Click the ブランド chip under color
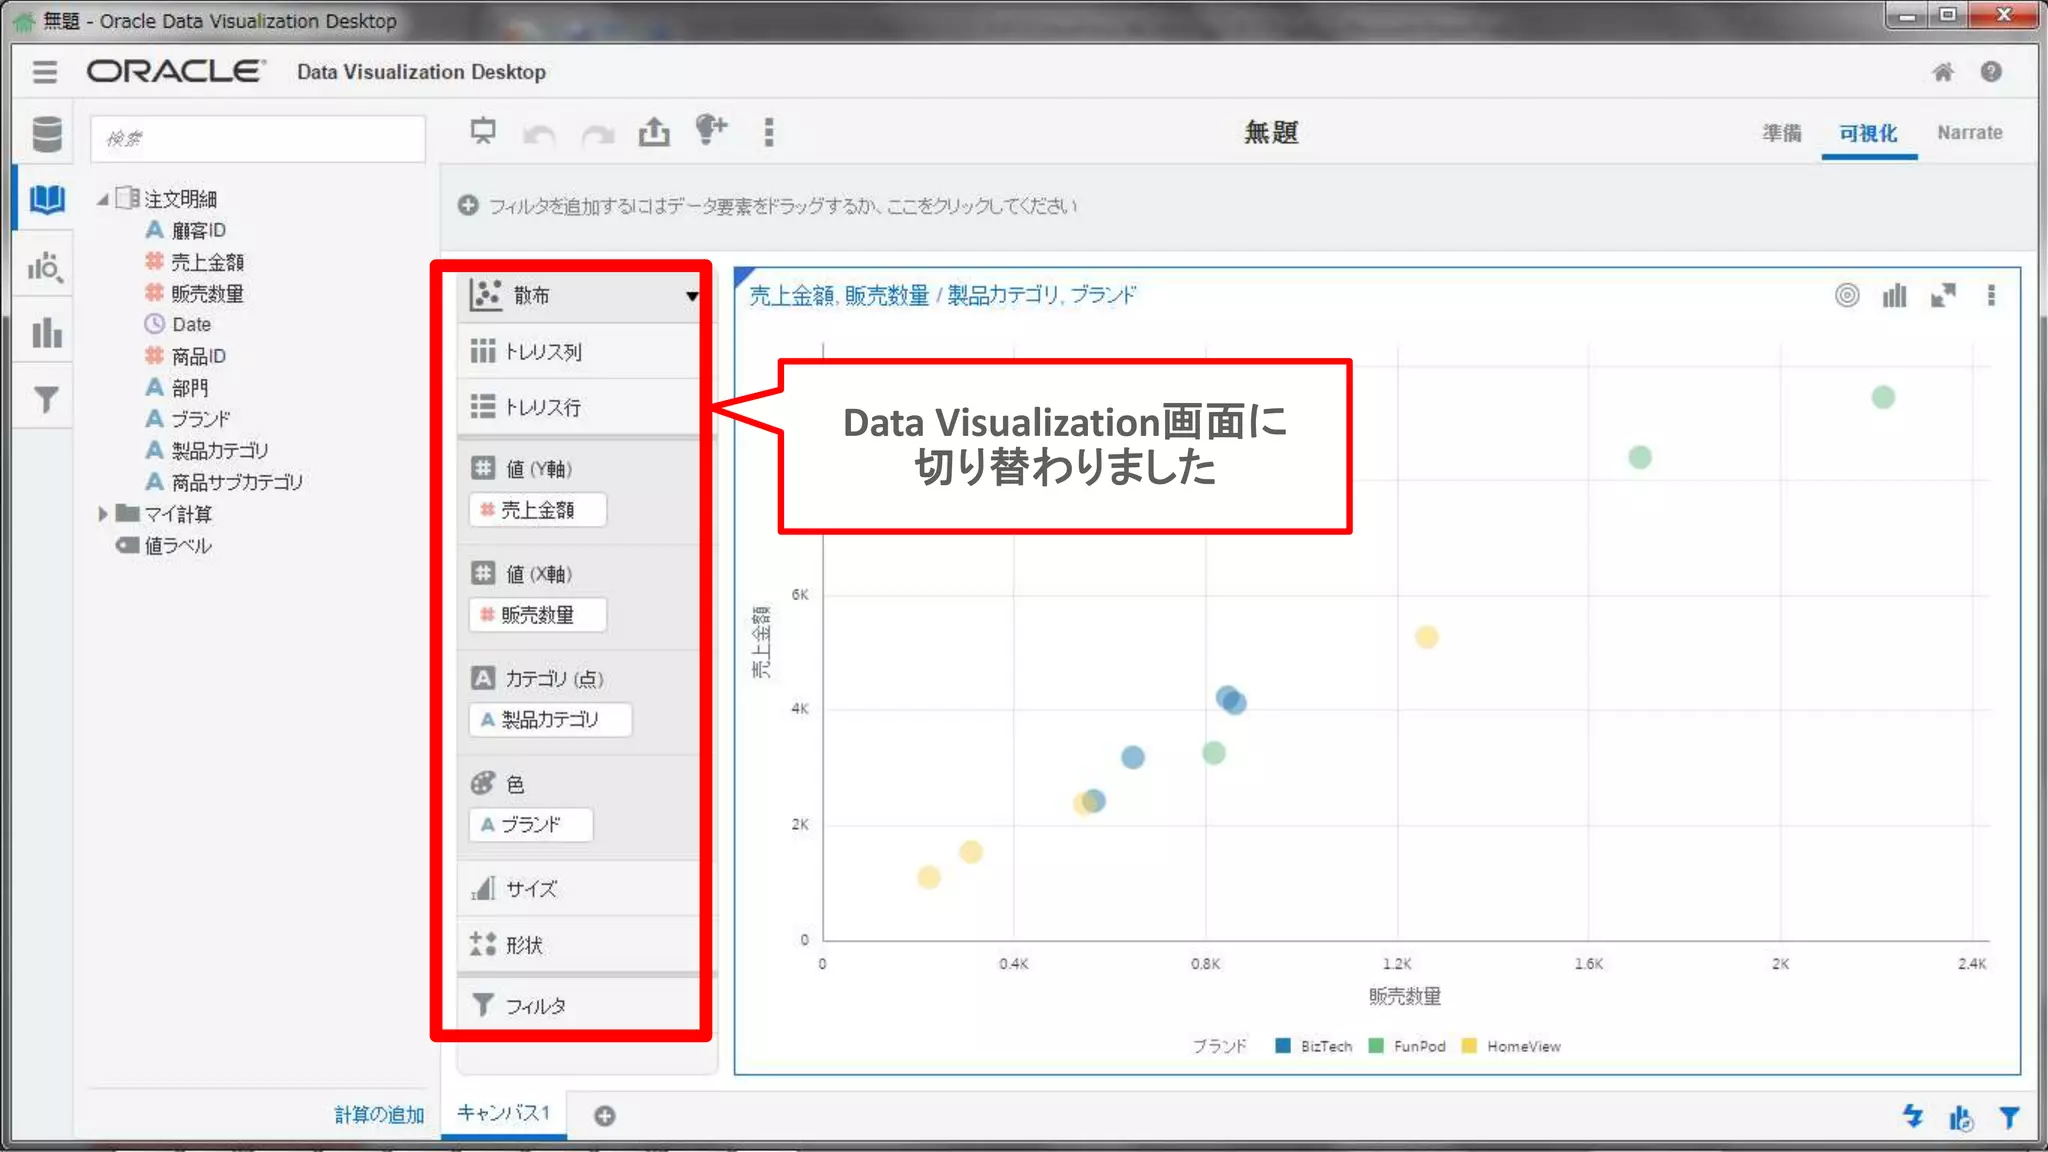Image resolution: width=2048 pixels, height=1152 pixels. tap(531, 825)
